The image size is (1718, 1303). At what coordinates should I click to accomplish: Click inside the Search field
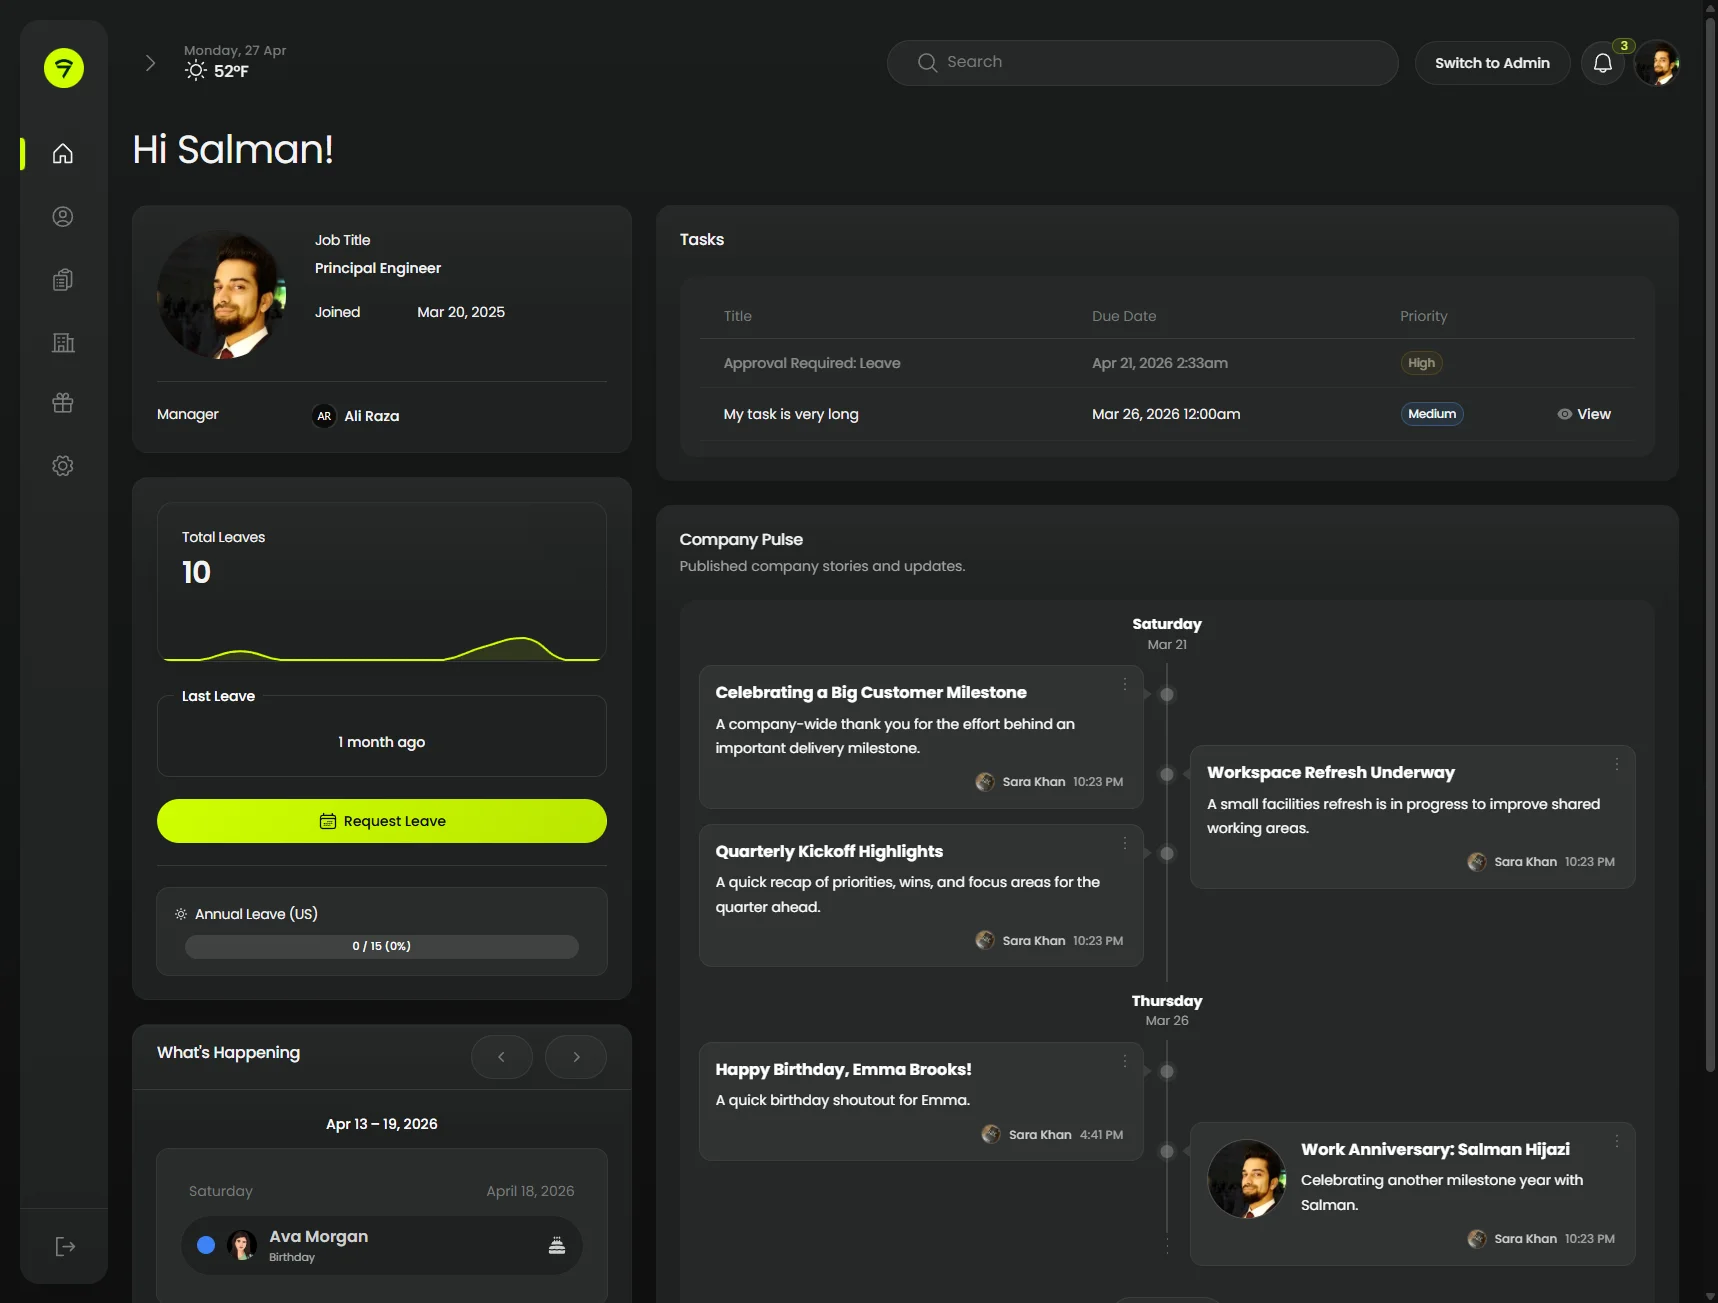click(x=1142, y=62)
